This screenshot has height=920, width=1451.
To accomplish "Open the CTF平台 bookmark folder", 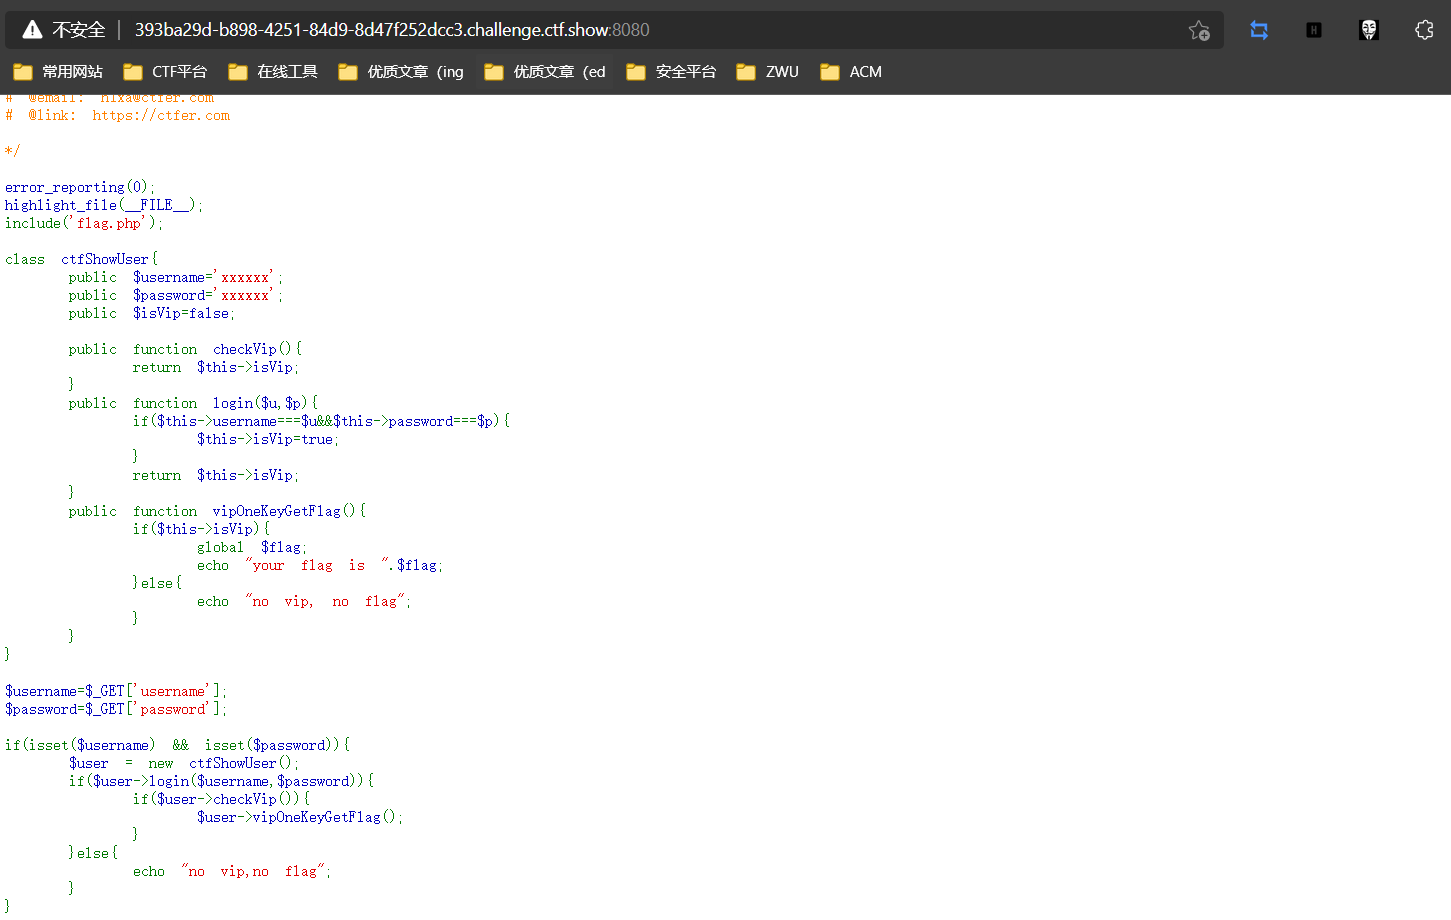I will [165, 72].
